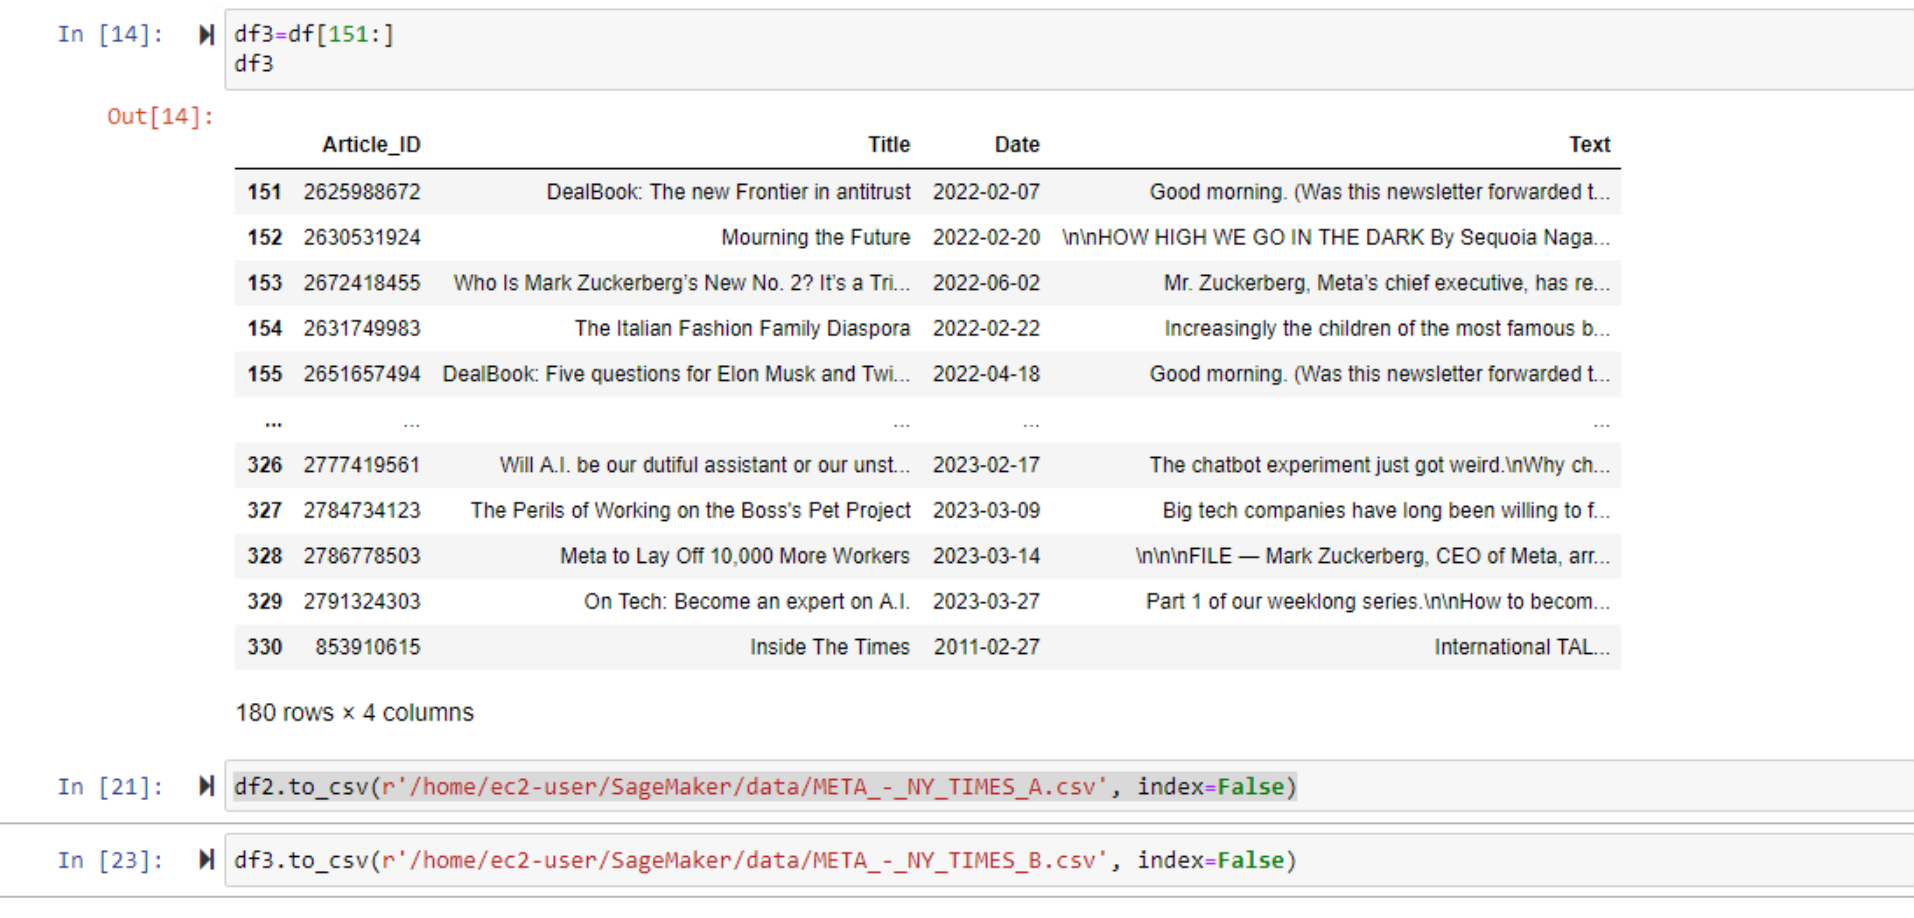The image size is (1914, 918).
Task: Click inside the df3=df[151:] code cell
Action: click(x=1069, y=49)
